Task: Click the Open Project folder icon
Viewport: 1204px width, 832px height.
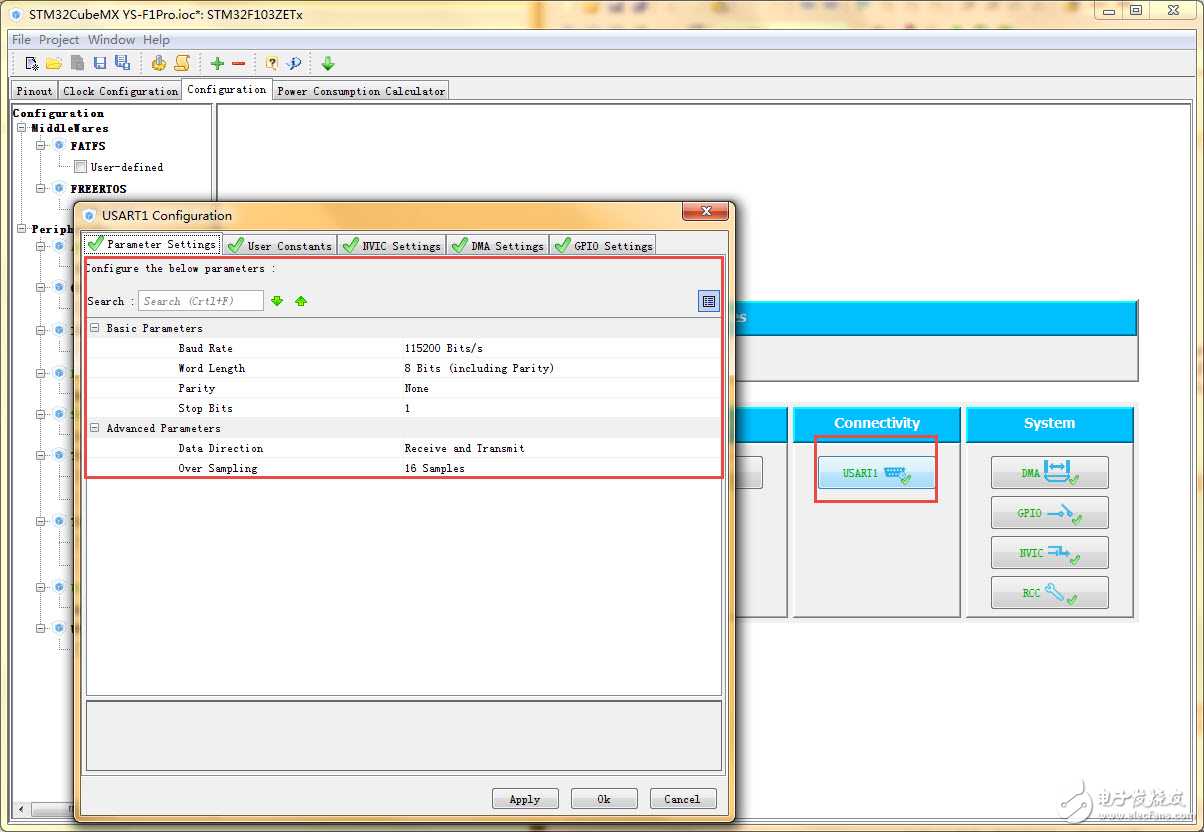Action: pyautogui.click(x=54, y=63)
